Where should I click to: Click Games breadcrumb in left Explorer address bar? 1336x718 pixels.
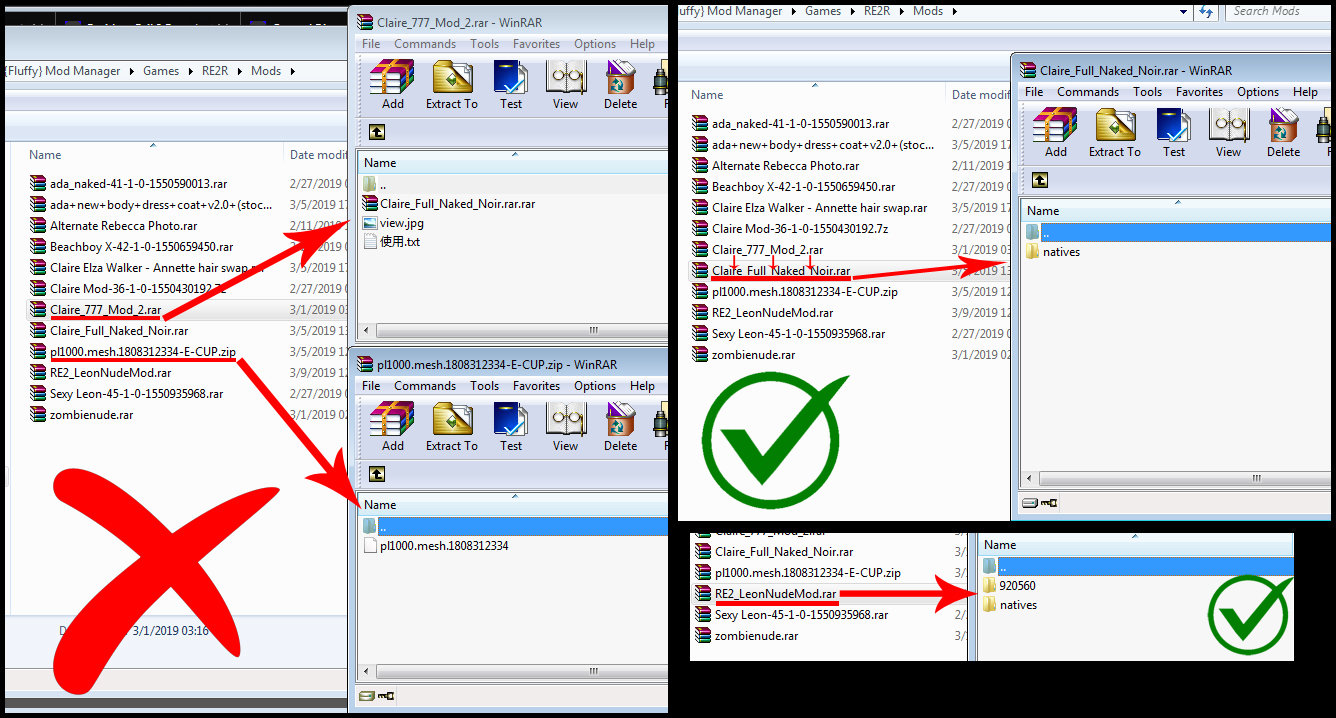tap(160, 71)
